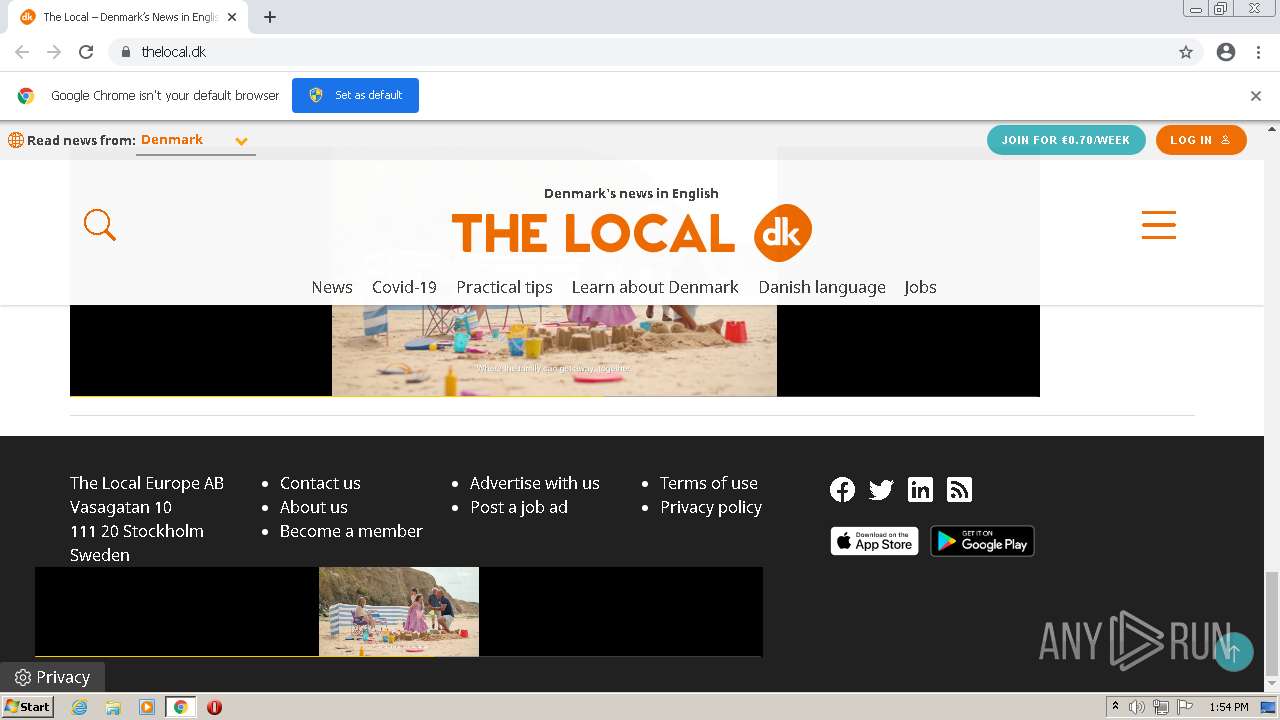Click the App Store download badge

pyautogui.click(x=874, y=541)
